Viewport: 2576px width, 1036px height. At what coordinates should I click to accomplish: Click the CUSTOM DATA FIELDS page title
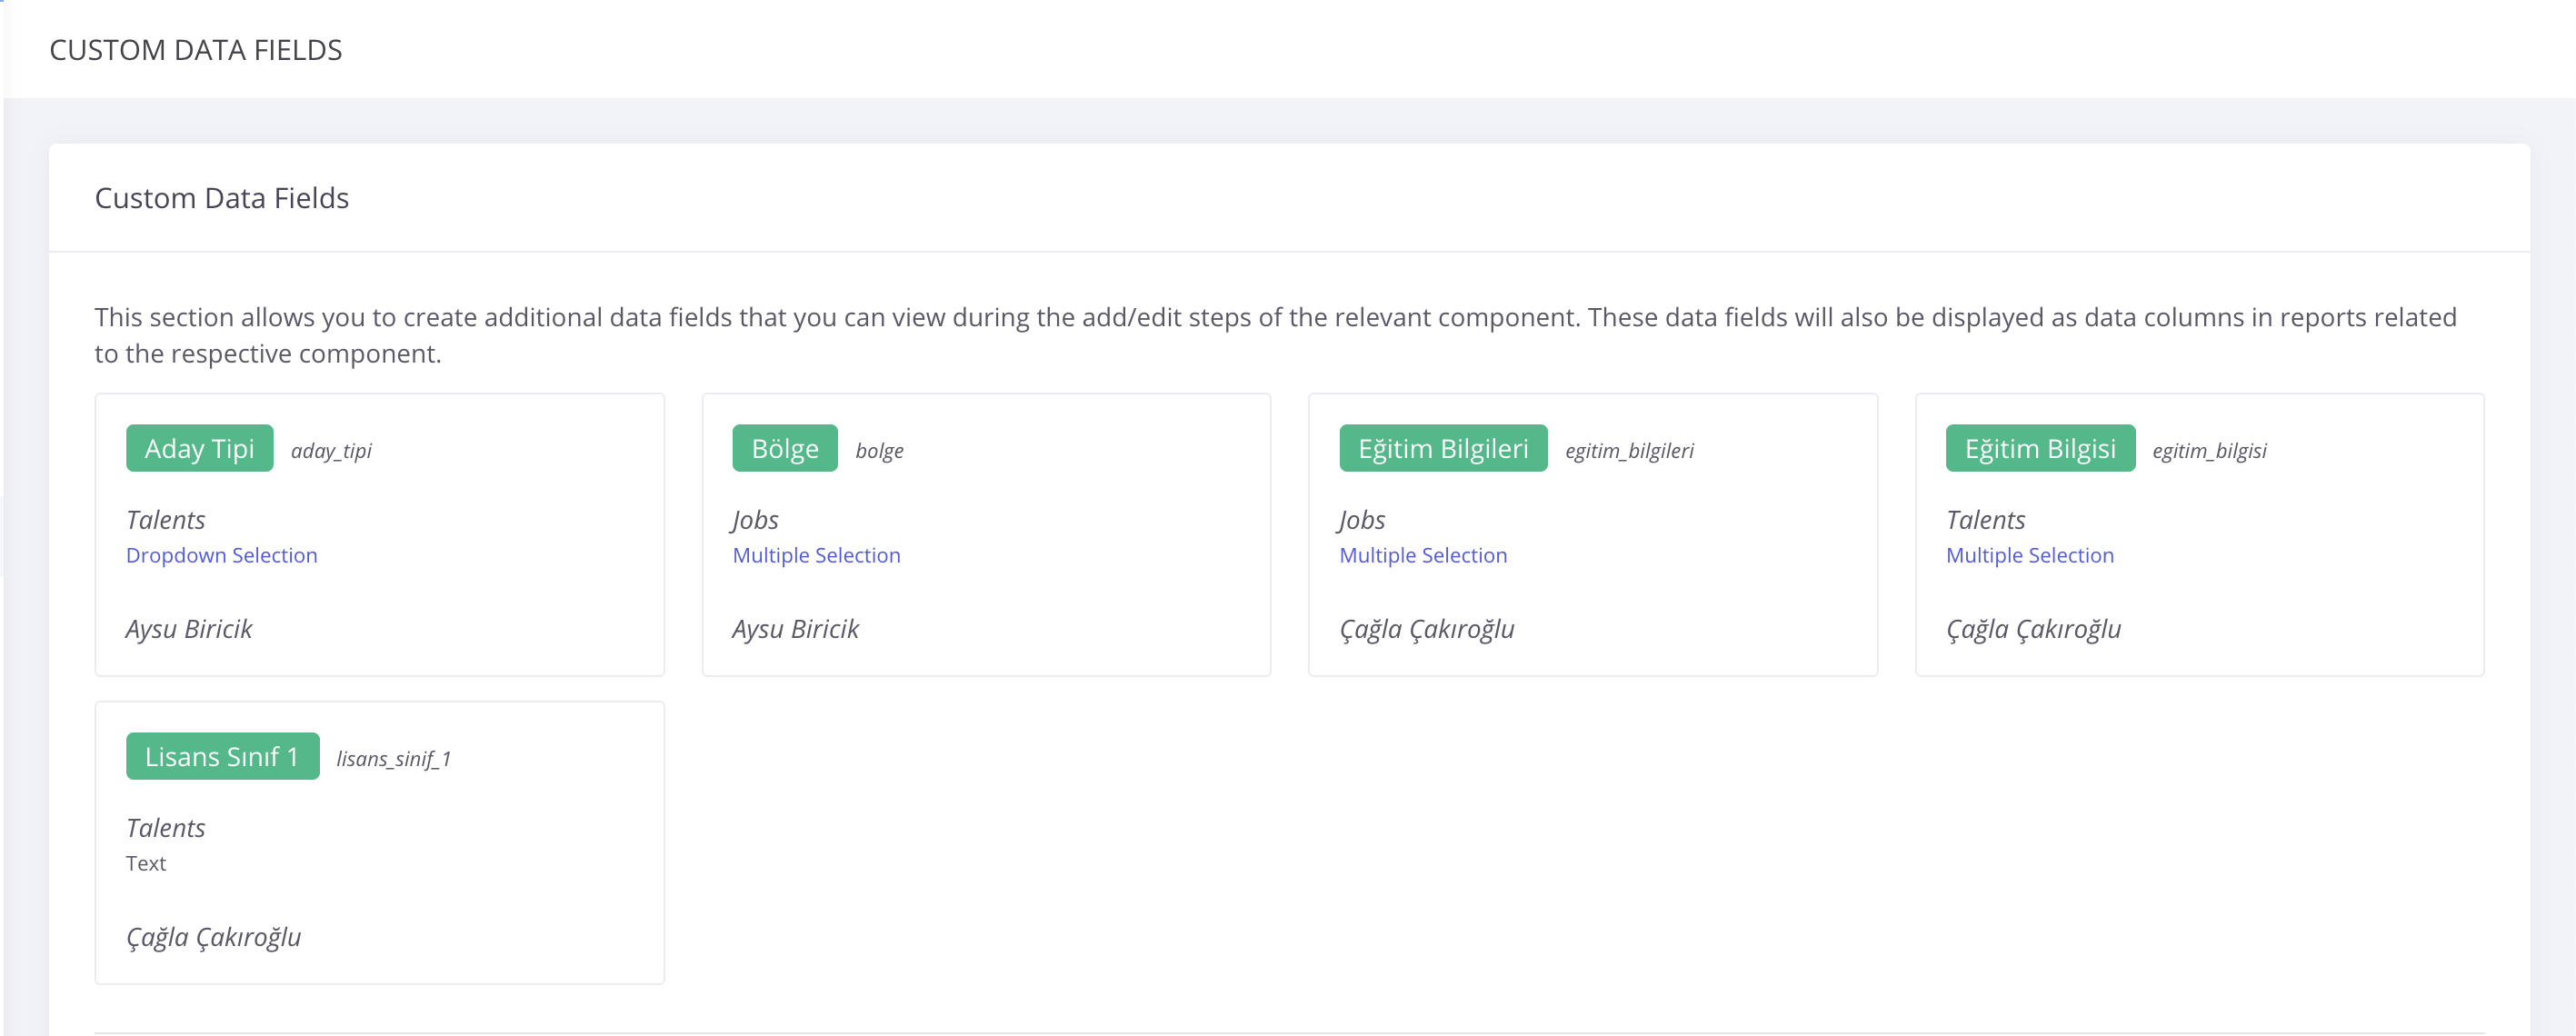coord(196,50)
